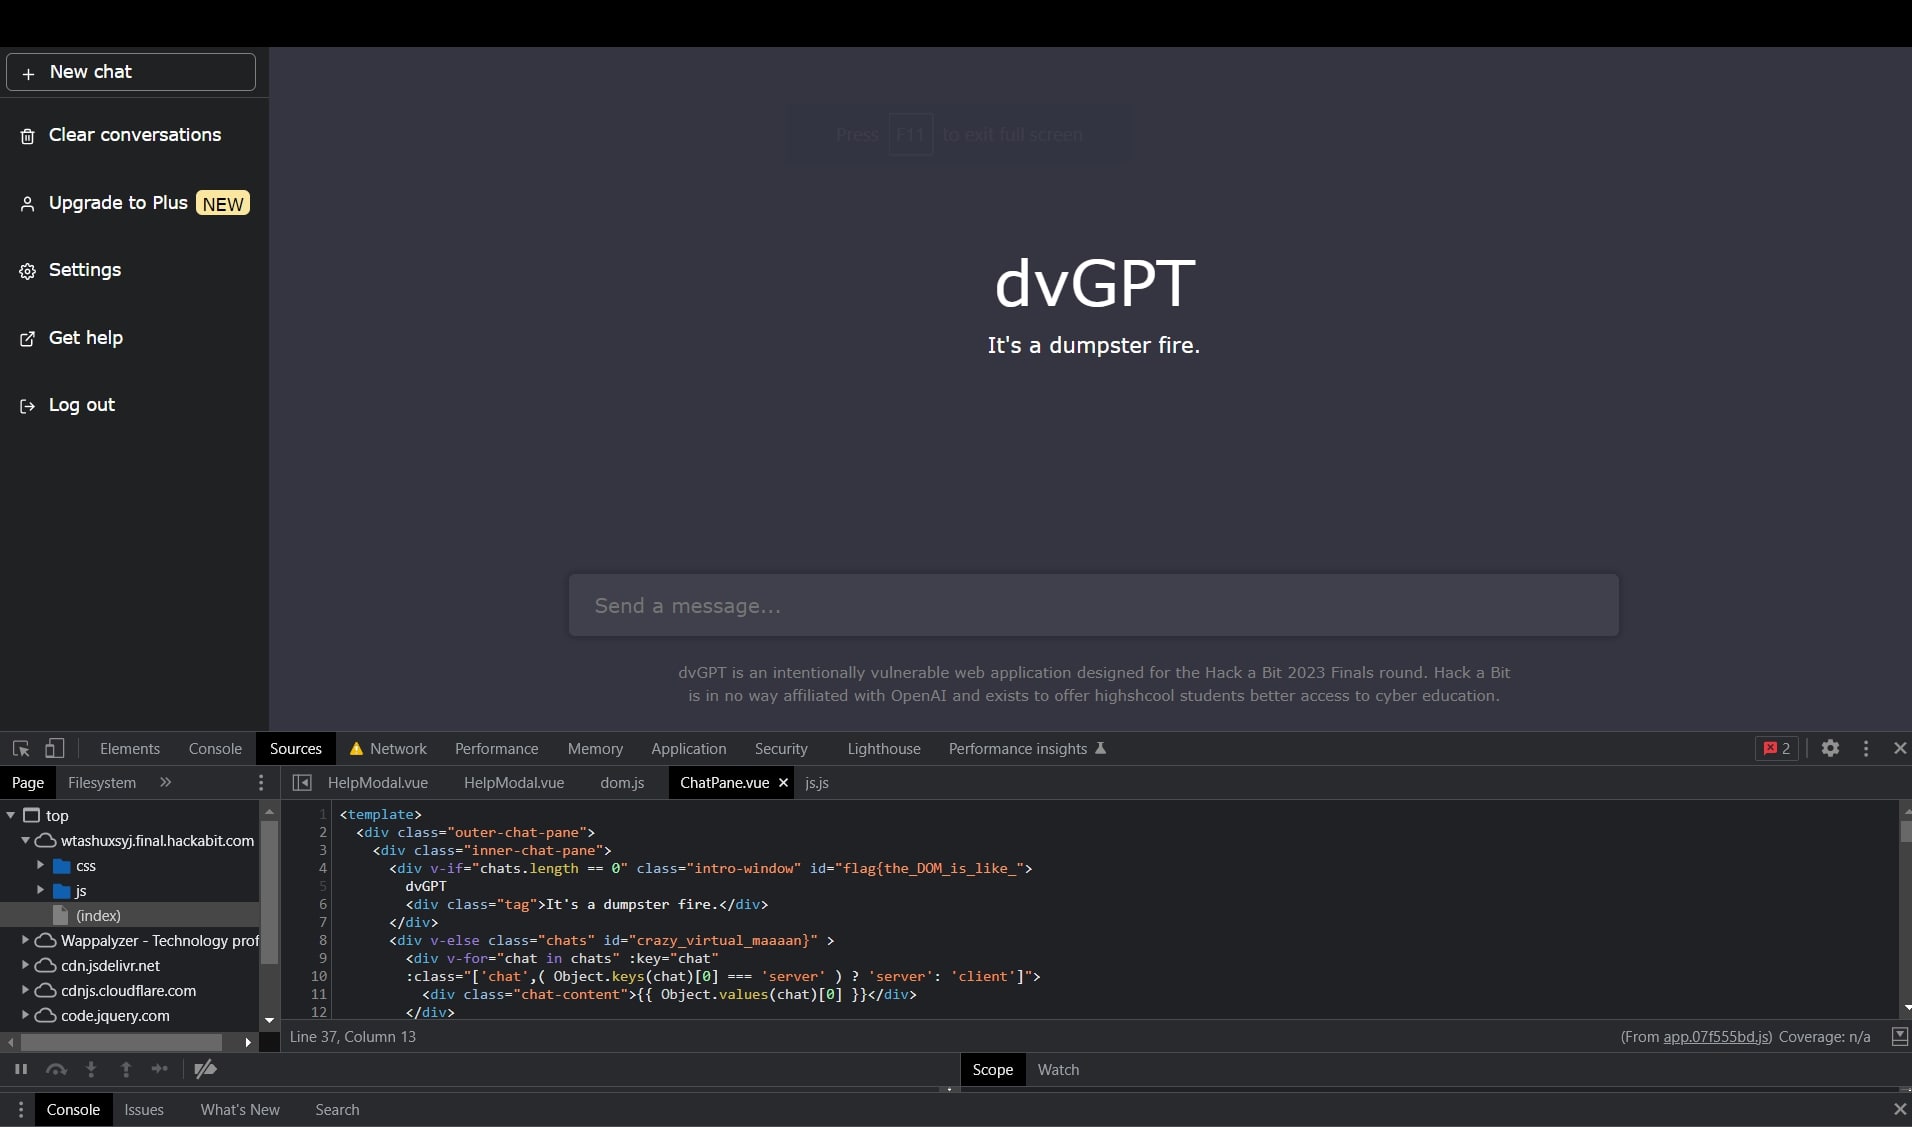Image resolution: width=1912 pixels, height=1127 pixels.
Task: Click the Clear conversations trash icon
Action: pos(28,136)
